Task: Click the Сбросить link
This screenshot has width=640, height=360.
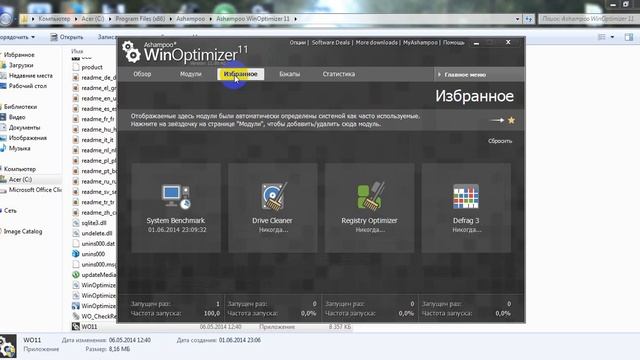Action: (500, 141)
